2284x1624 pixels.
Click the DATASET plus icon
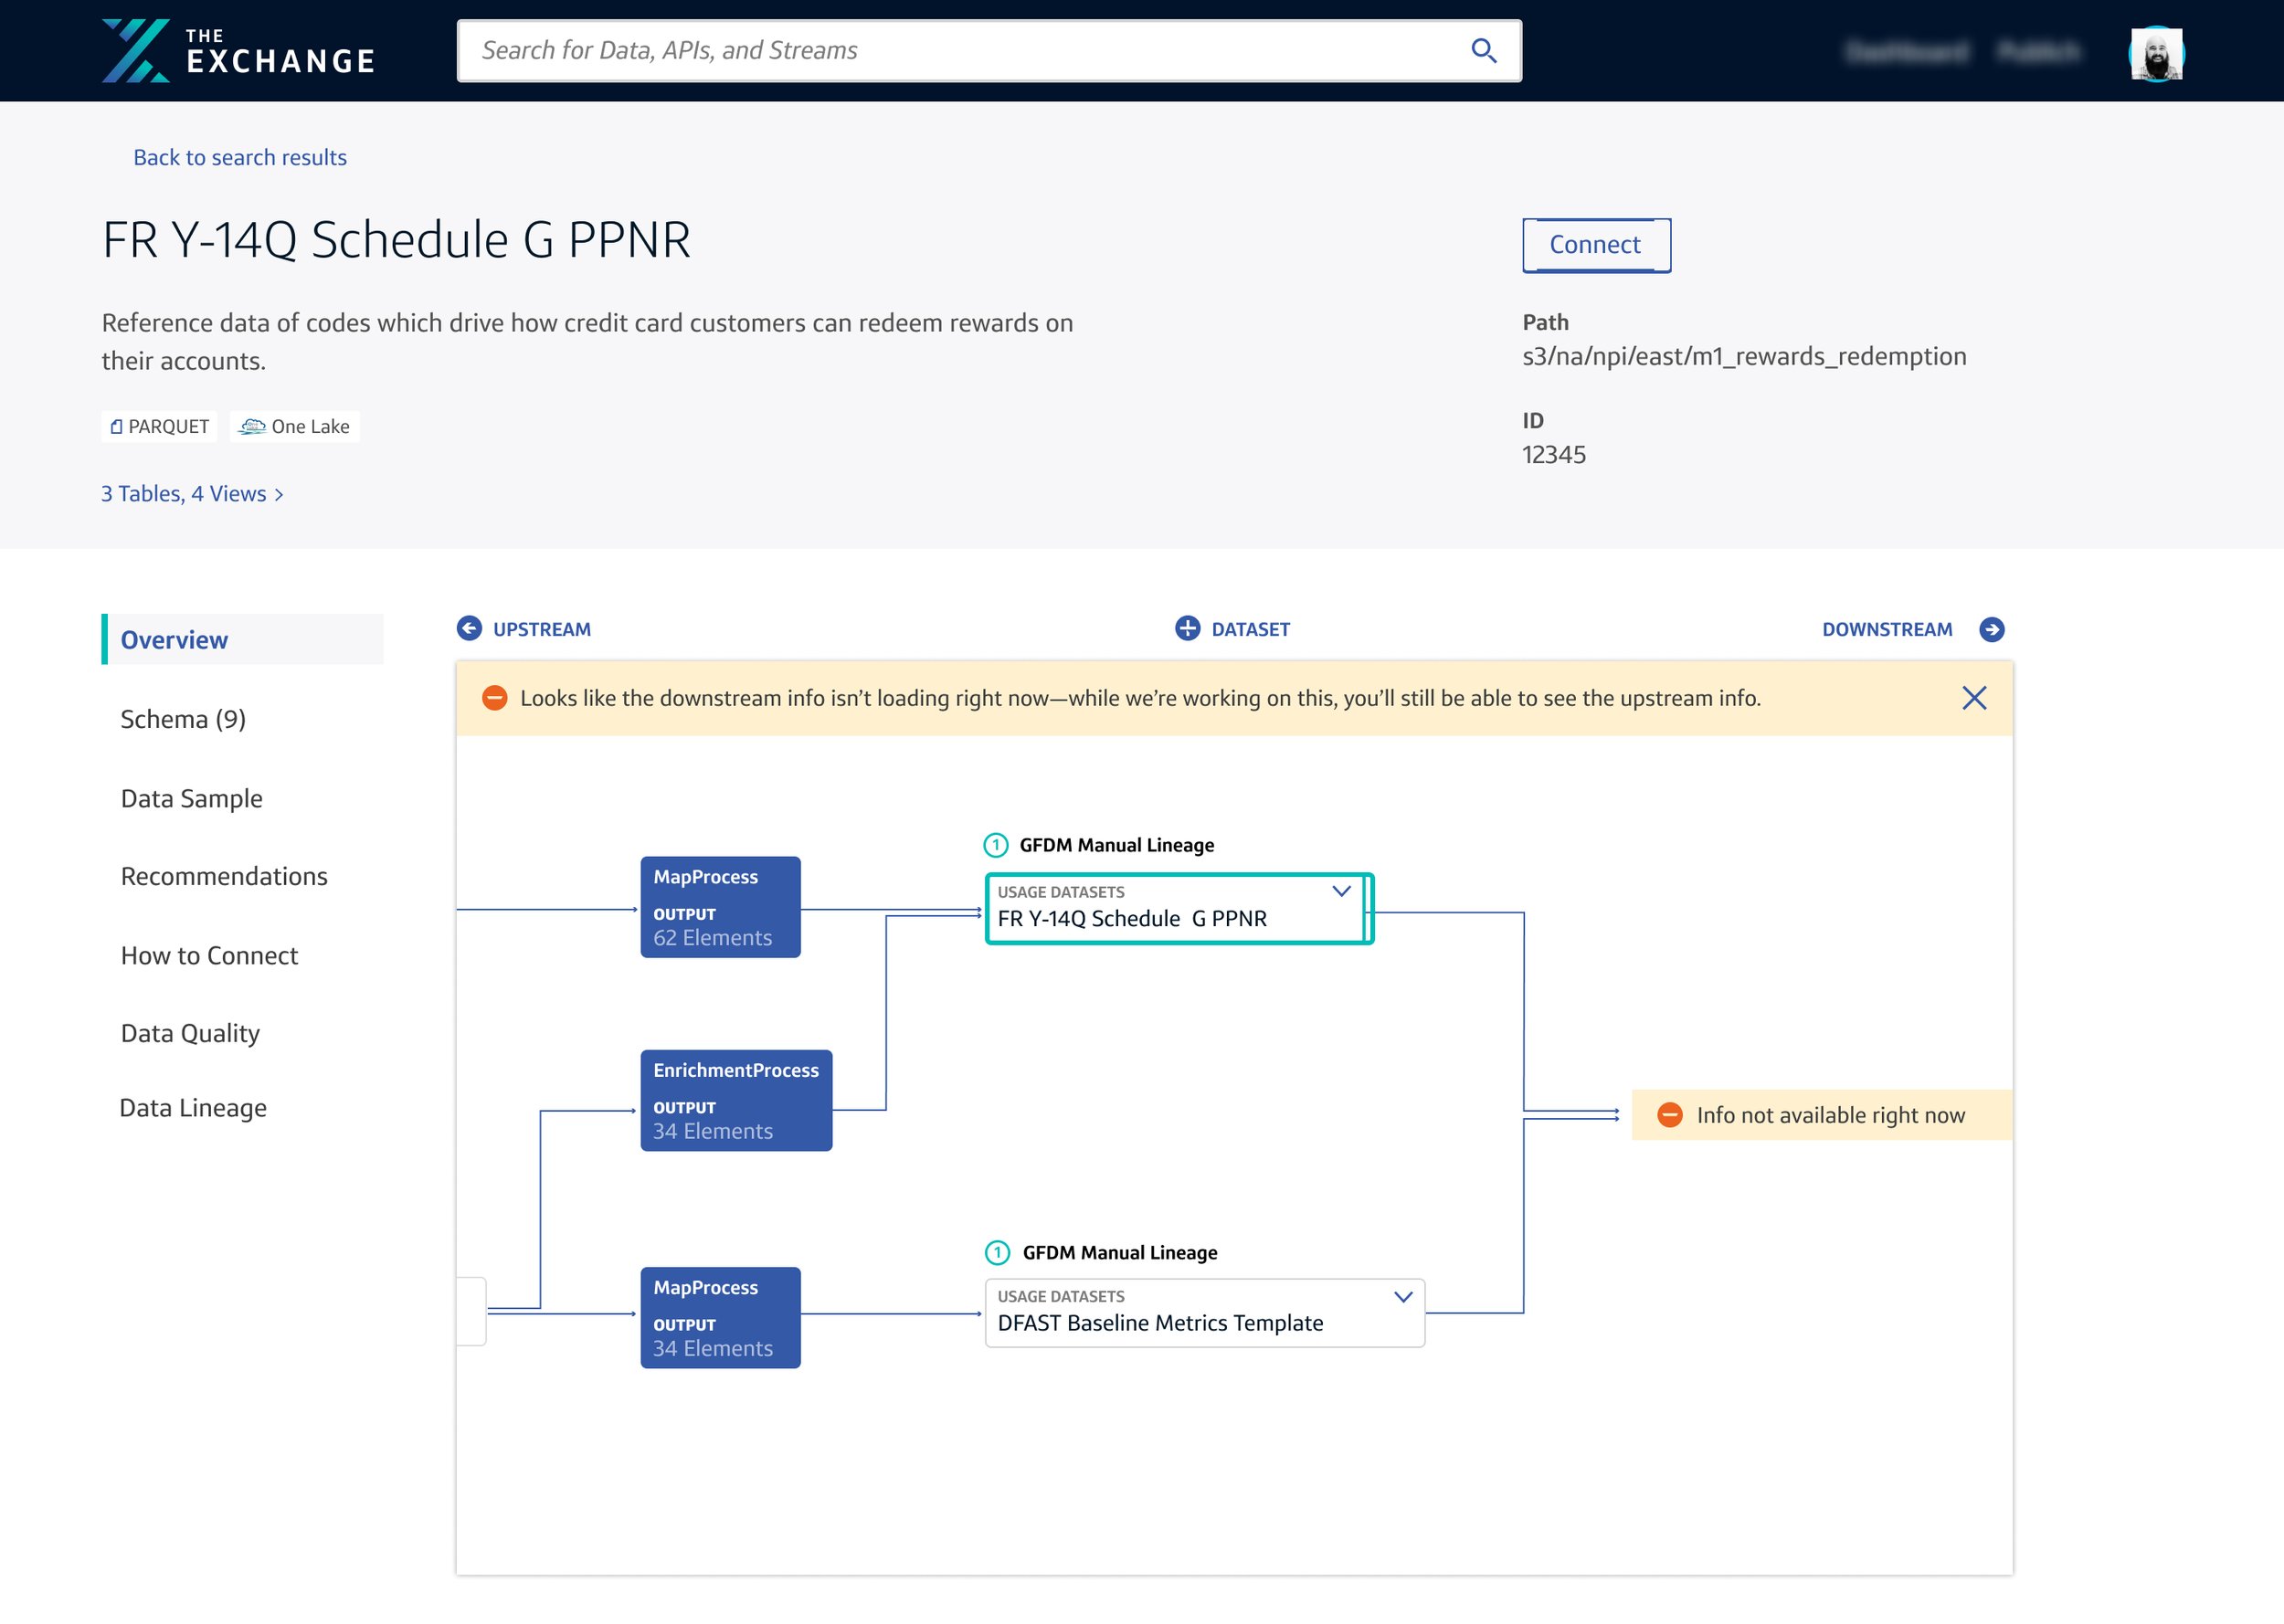coord(1185,627)
